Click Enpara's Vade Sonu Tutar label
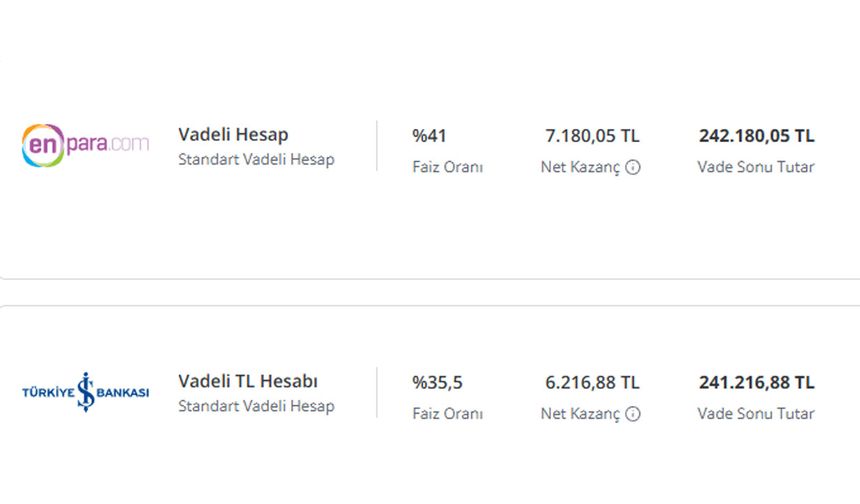This screenshot has width=860, height=504. pos(756,167)
